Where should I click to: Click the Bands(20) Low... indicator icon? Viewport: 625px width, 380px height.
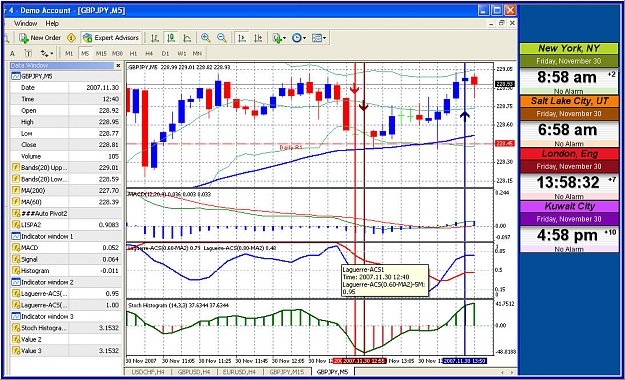coord(16,179)
